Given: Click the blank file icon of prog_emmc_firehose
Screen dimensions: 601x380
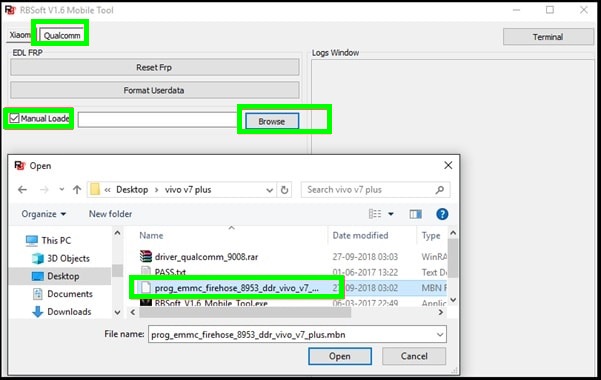Looking at the screenshot, I should pyautogui.click(x=146, y=288).
